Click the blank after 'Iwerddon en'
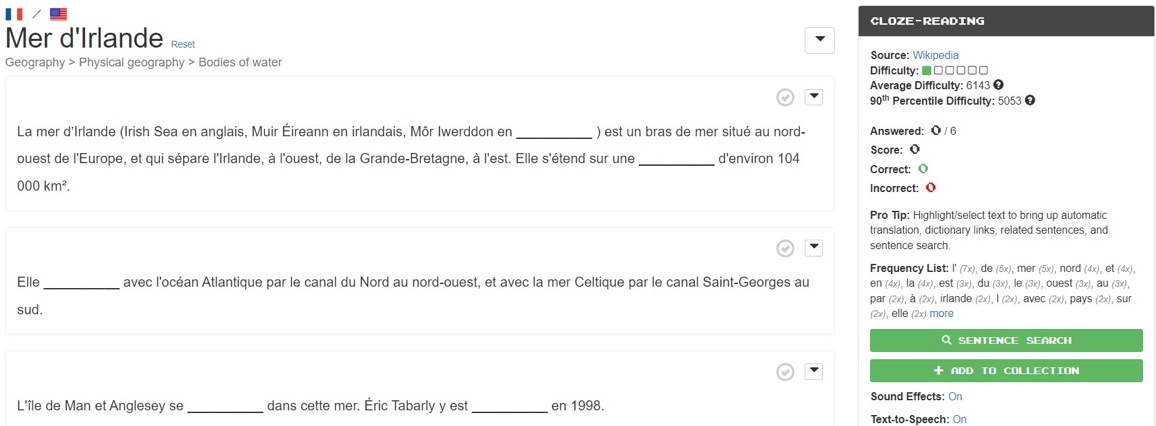Image resolution: width=1156 pixels, height=426 pixels. click(x=554, y=133)
